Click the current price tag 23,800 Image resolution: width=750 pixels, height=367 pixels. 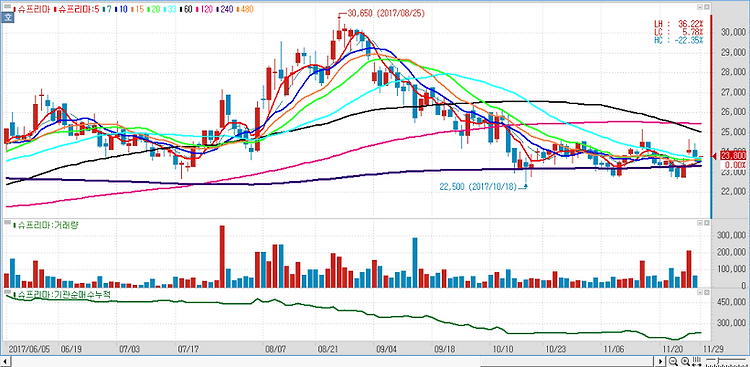pos(732,155)
